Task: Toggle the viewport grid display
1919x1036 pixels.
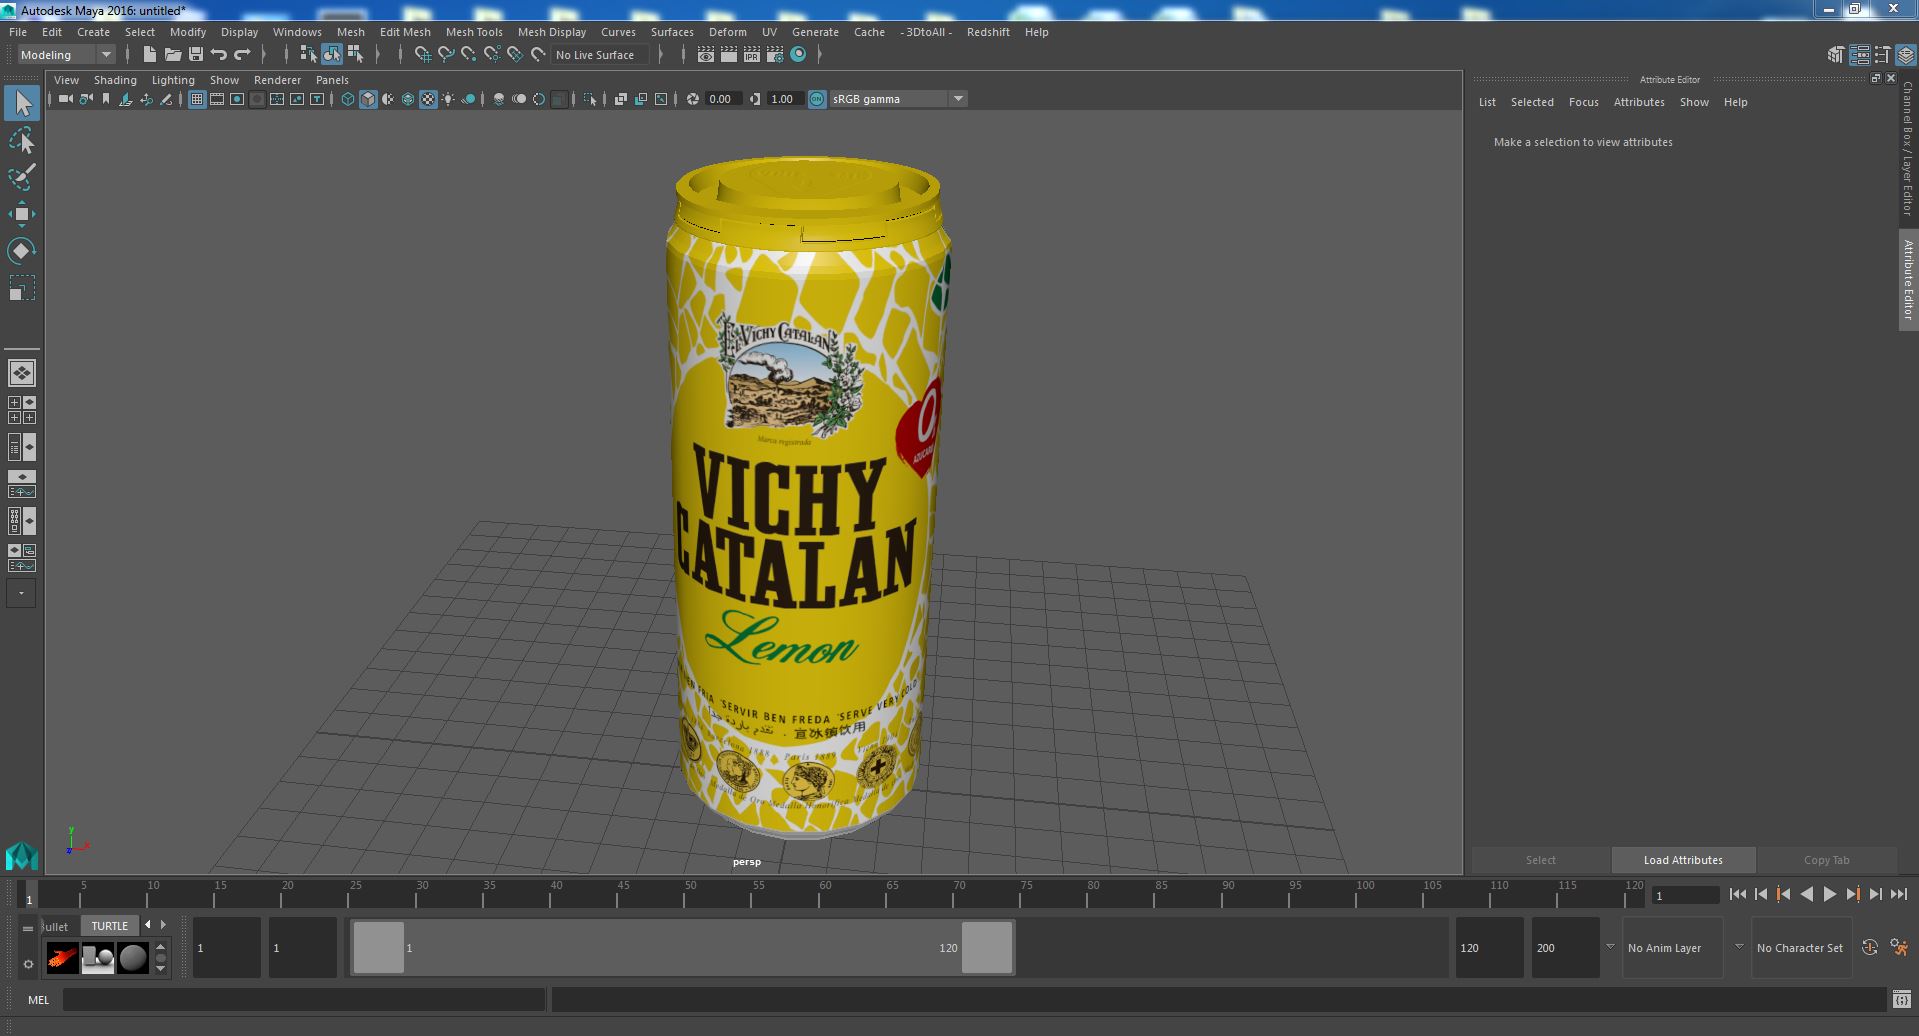Action: point(197,99)
